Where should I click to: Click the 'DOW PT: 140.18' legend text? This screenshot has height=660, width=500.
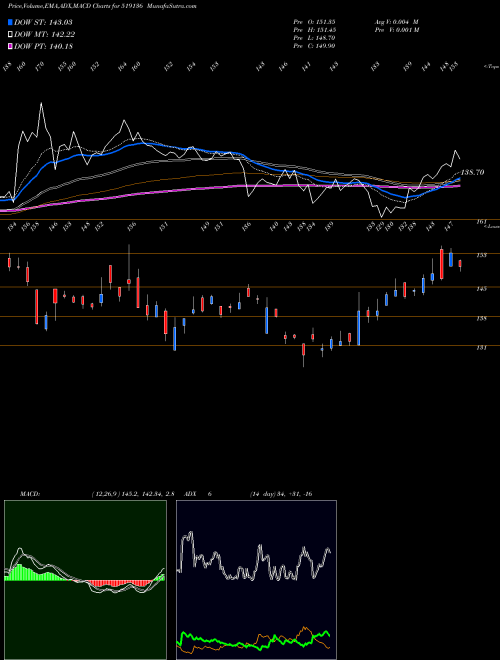(x=43, y=47)
